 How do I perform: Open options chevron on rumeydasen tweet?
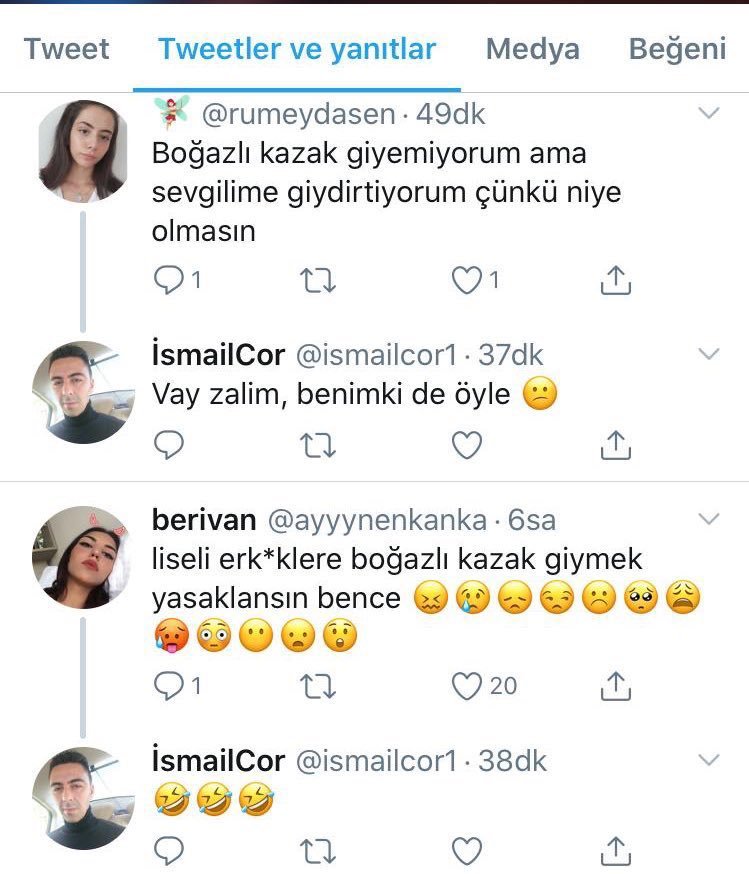click(709, 114)
